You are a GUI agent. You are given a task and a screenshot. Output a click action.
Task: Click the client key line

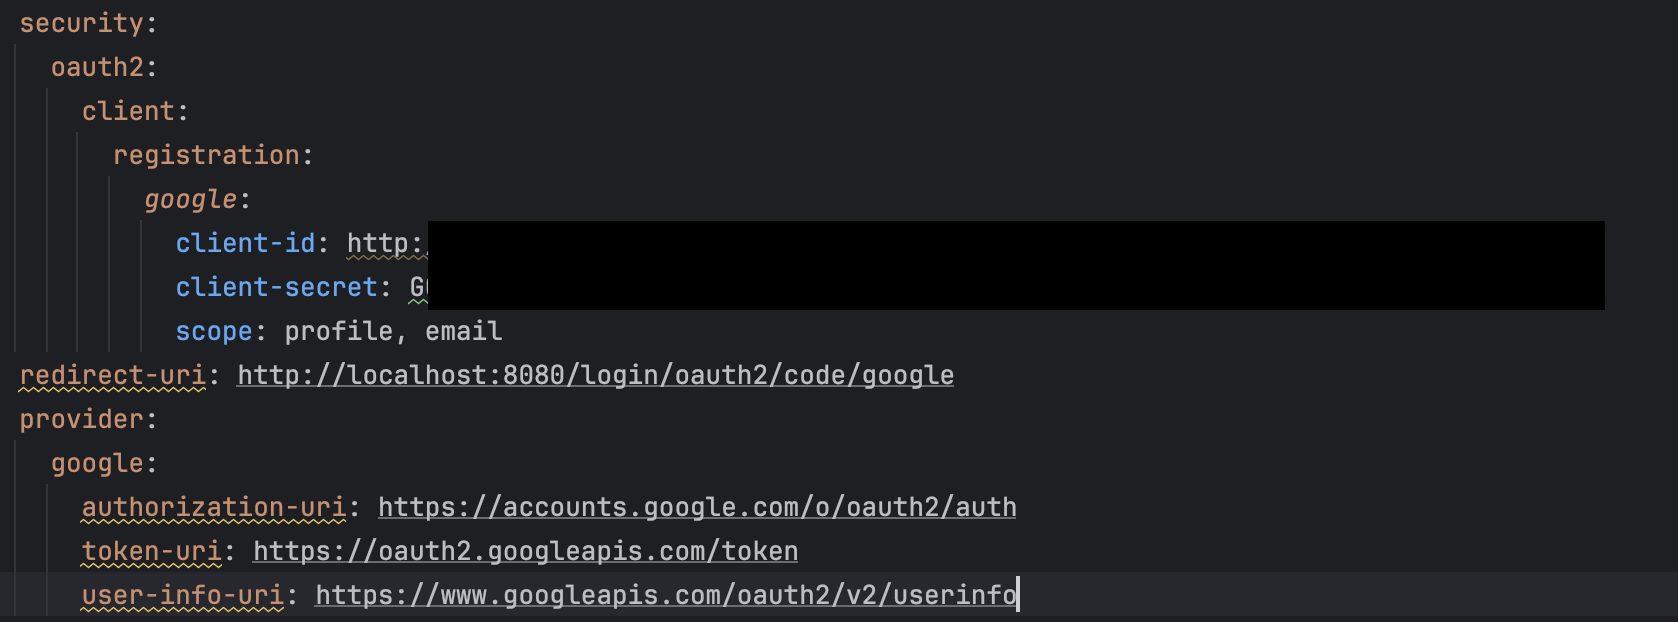click(129, 111)
